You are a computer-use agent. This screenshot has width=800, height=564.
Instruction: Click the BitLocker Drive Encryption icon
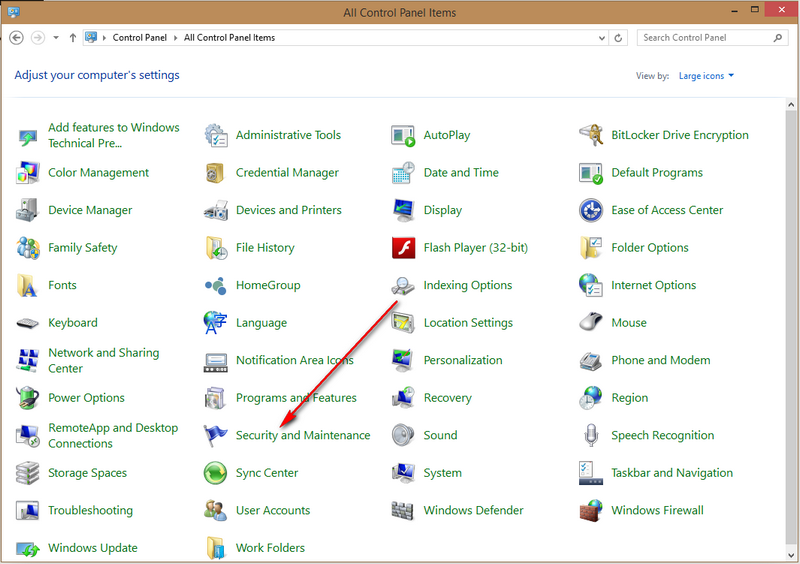591,135
